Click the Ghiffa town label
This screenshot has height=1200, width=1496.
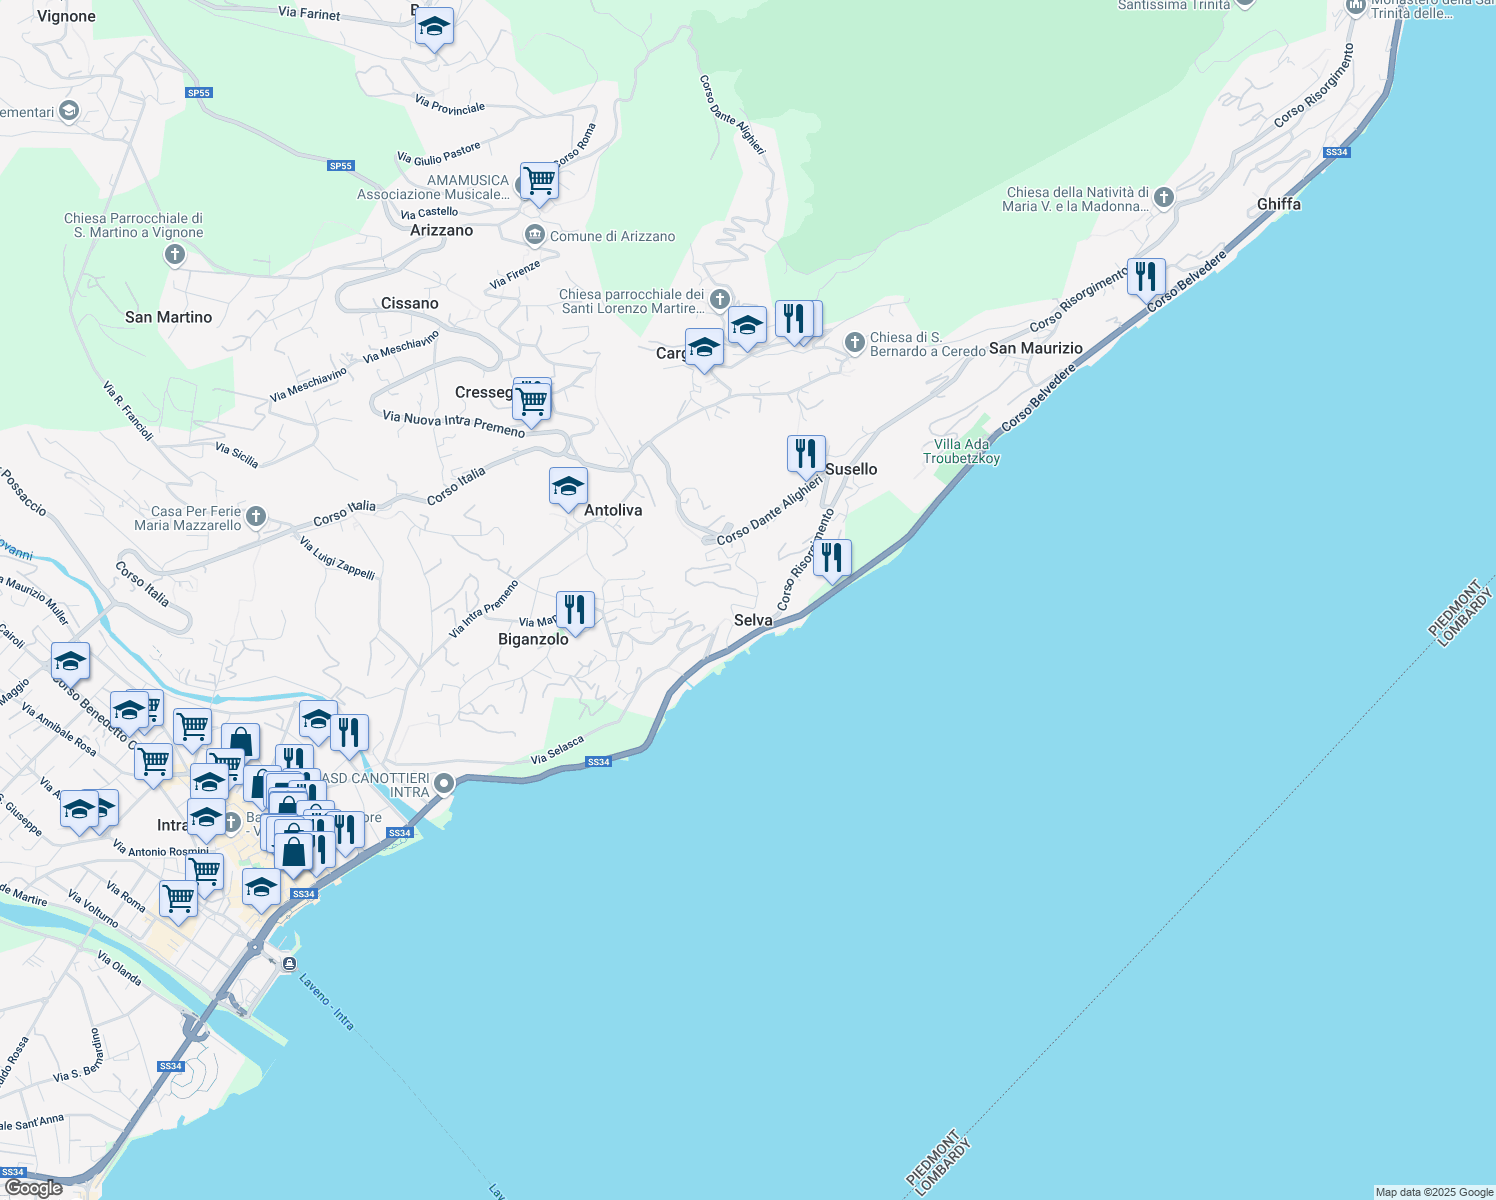pos(1279,204)
